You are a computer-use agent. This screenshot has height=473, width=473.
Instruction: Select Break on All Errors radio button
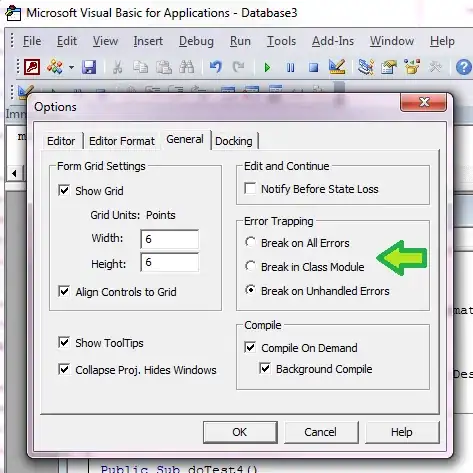(x=250, y=242)
